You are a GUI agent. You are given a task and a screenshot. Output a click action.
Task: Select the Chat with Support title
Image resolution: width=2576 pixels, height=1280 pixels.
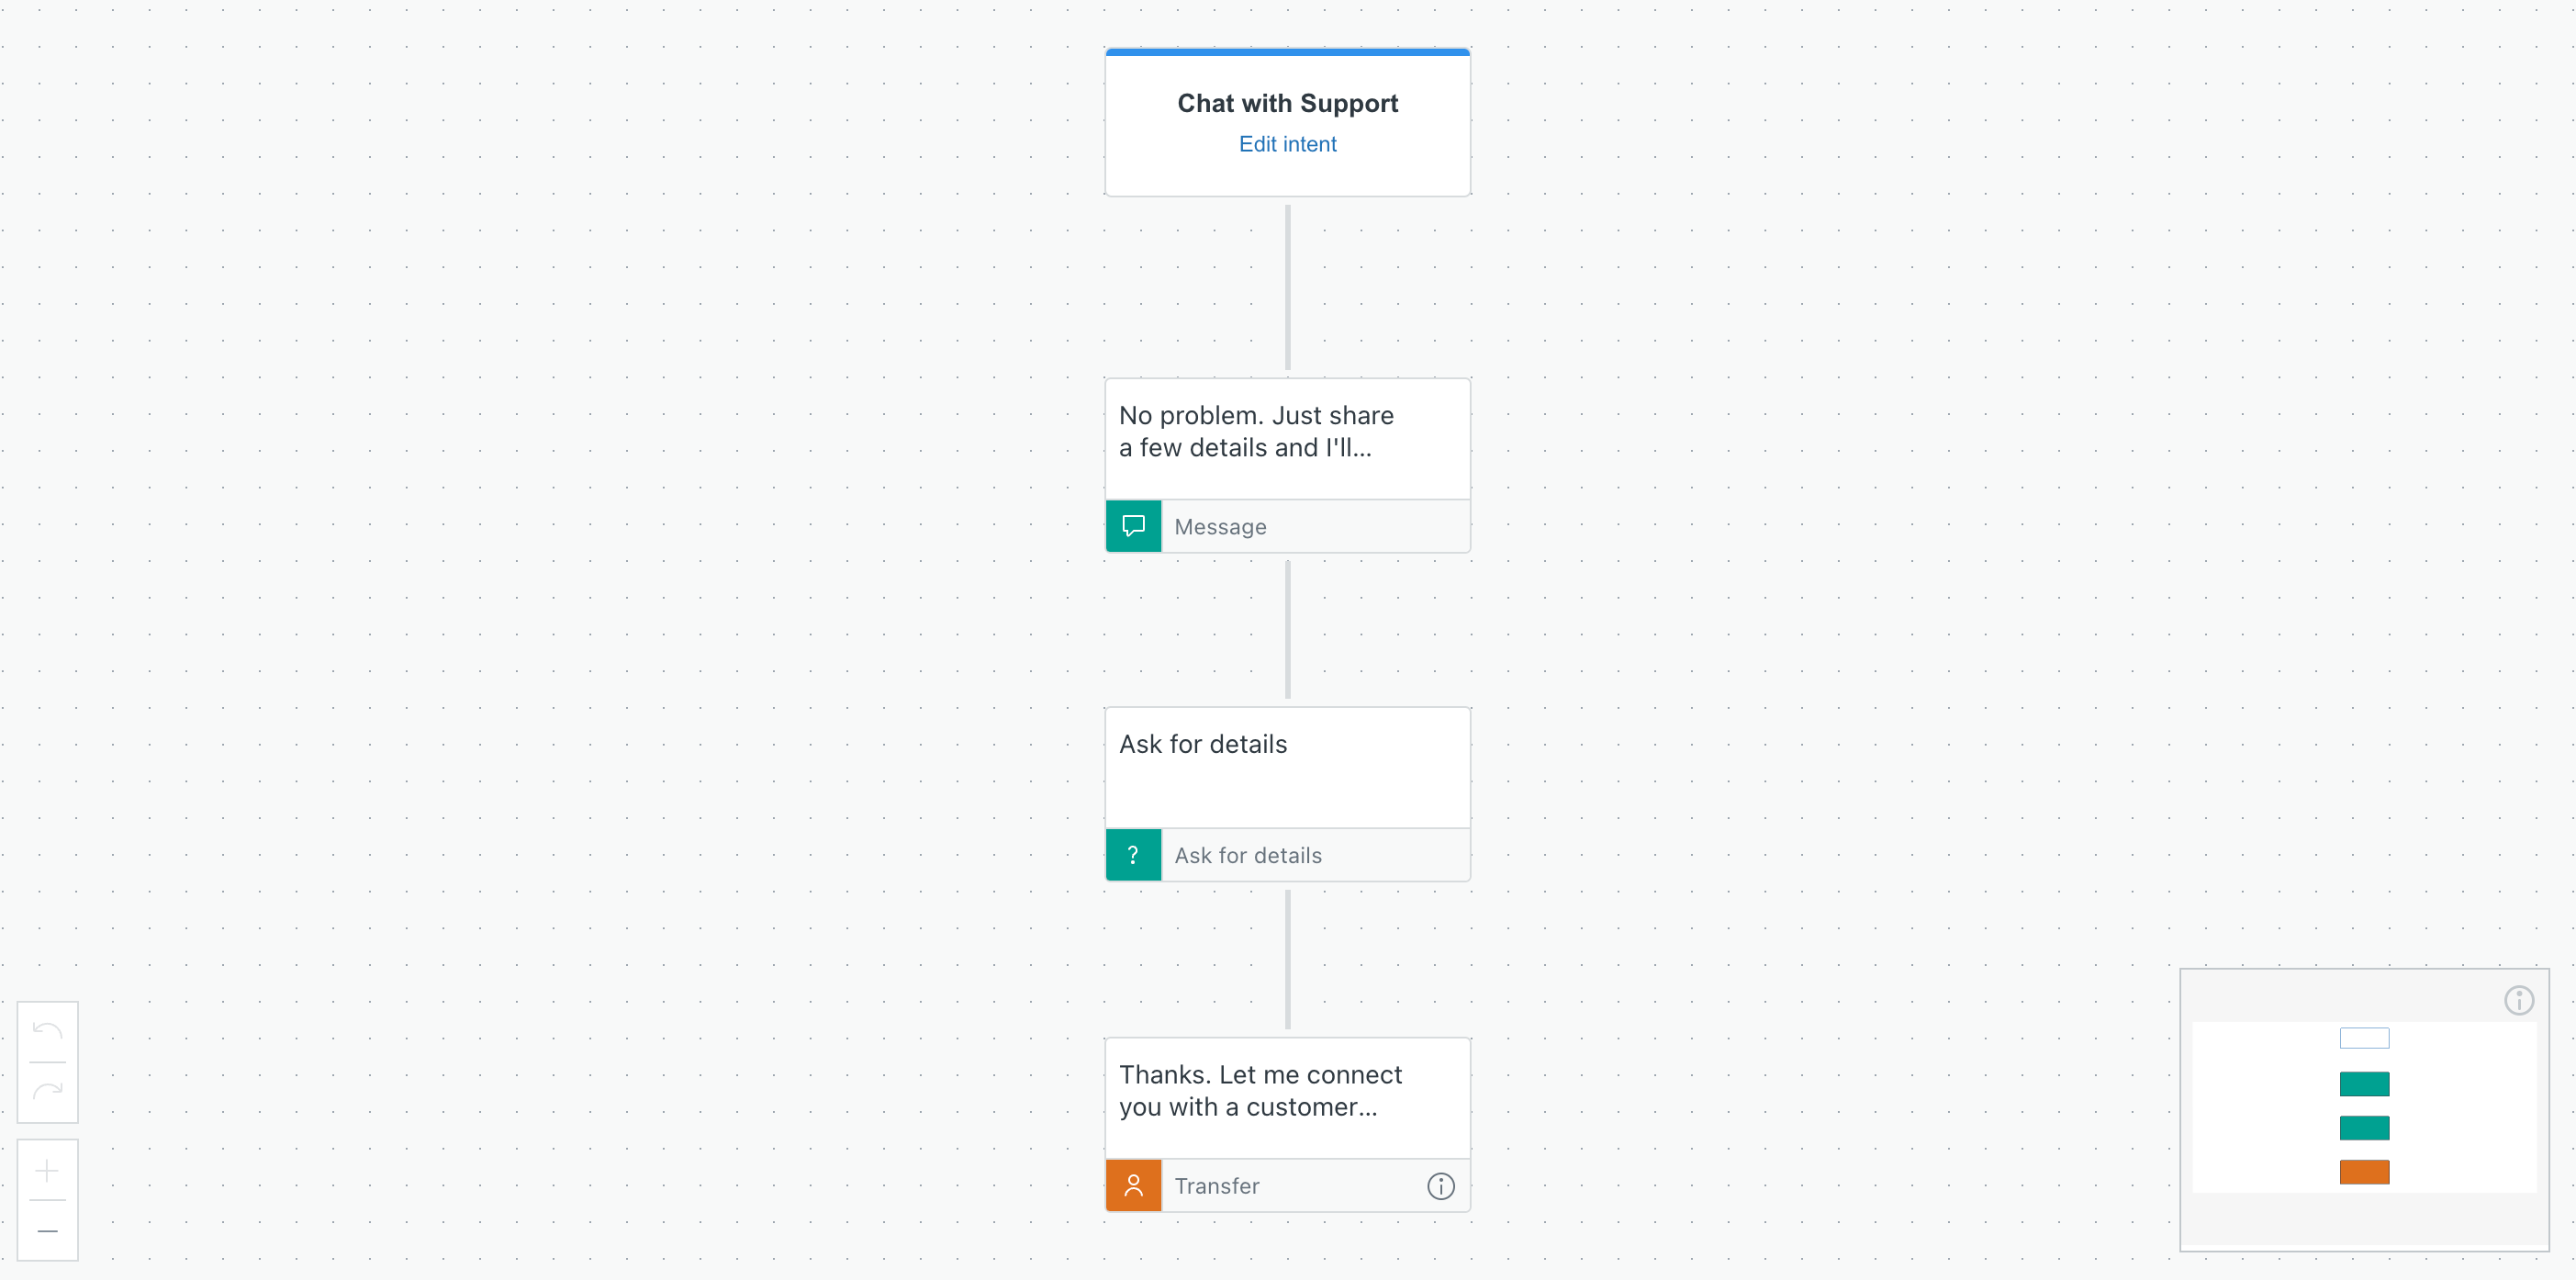click(1287, 103)
